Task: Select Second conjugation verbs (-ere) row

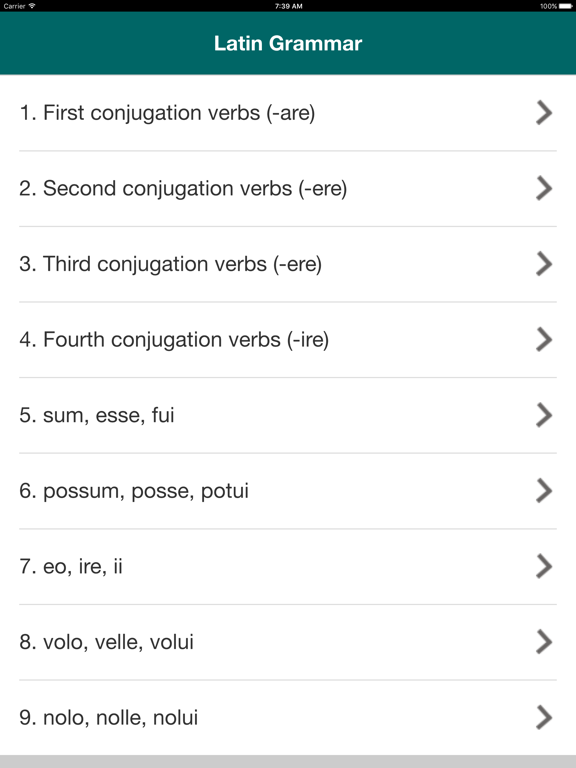Action: tap(288, 189)
